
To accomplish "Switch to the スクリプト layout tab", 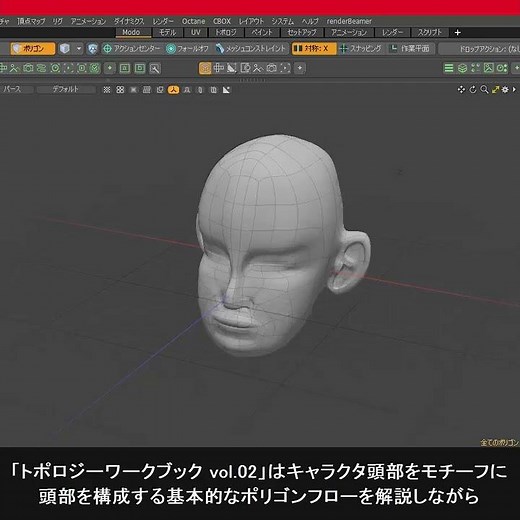I will pyautogui.click(x=429, y=32).
